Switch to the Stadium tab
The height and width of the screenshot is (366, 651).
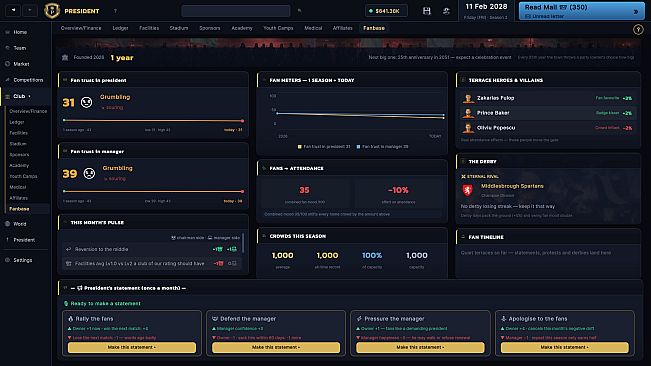[179, 28]
